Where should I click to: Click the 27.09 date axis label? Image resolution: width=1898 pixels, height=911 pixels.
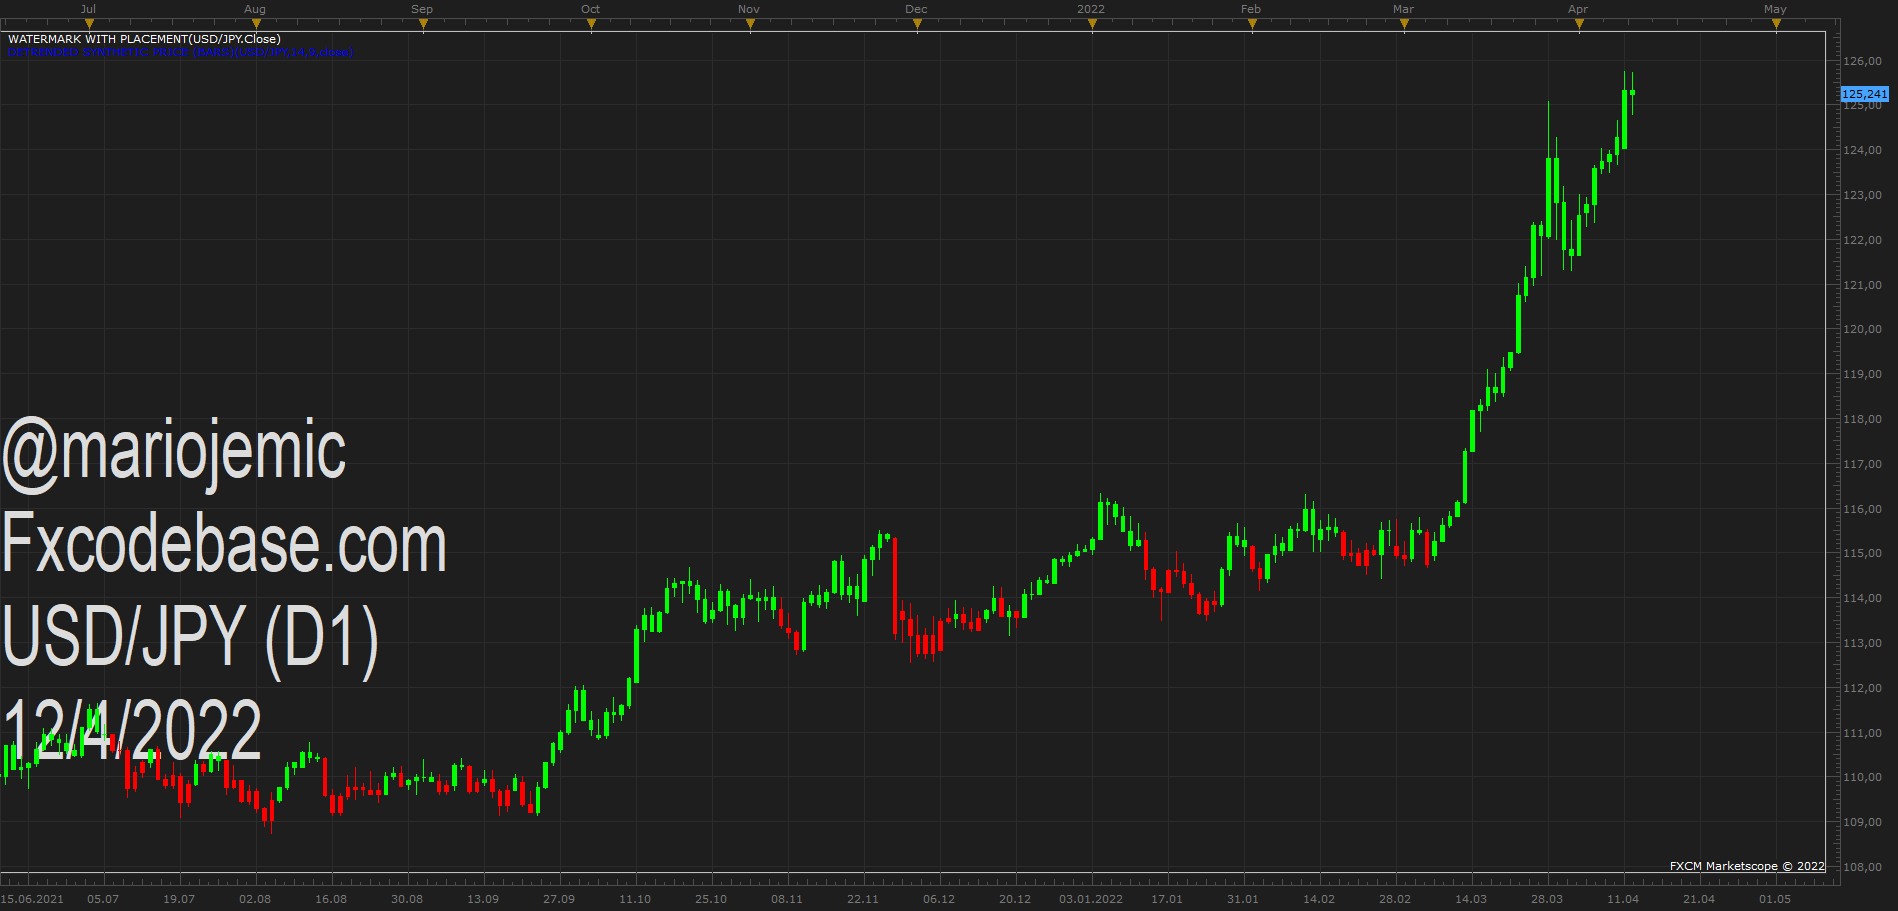coord(559,899)
